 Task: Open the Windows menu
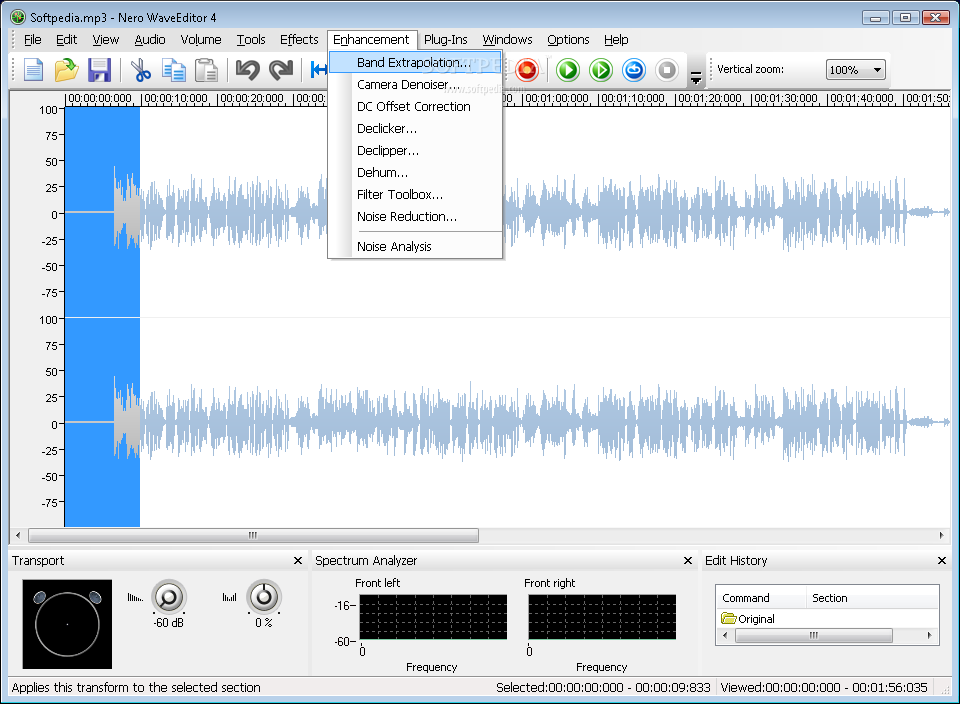tap(508, 40)
